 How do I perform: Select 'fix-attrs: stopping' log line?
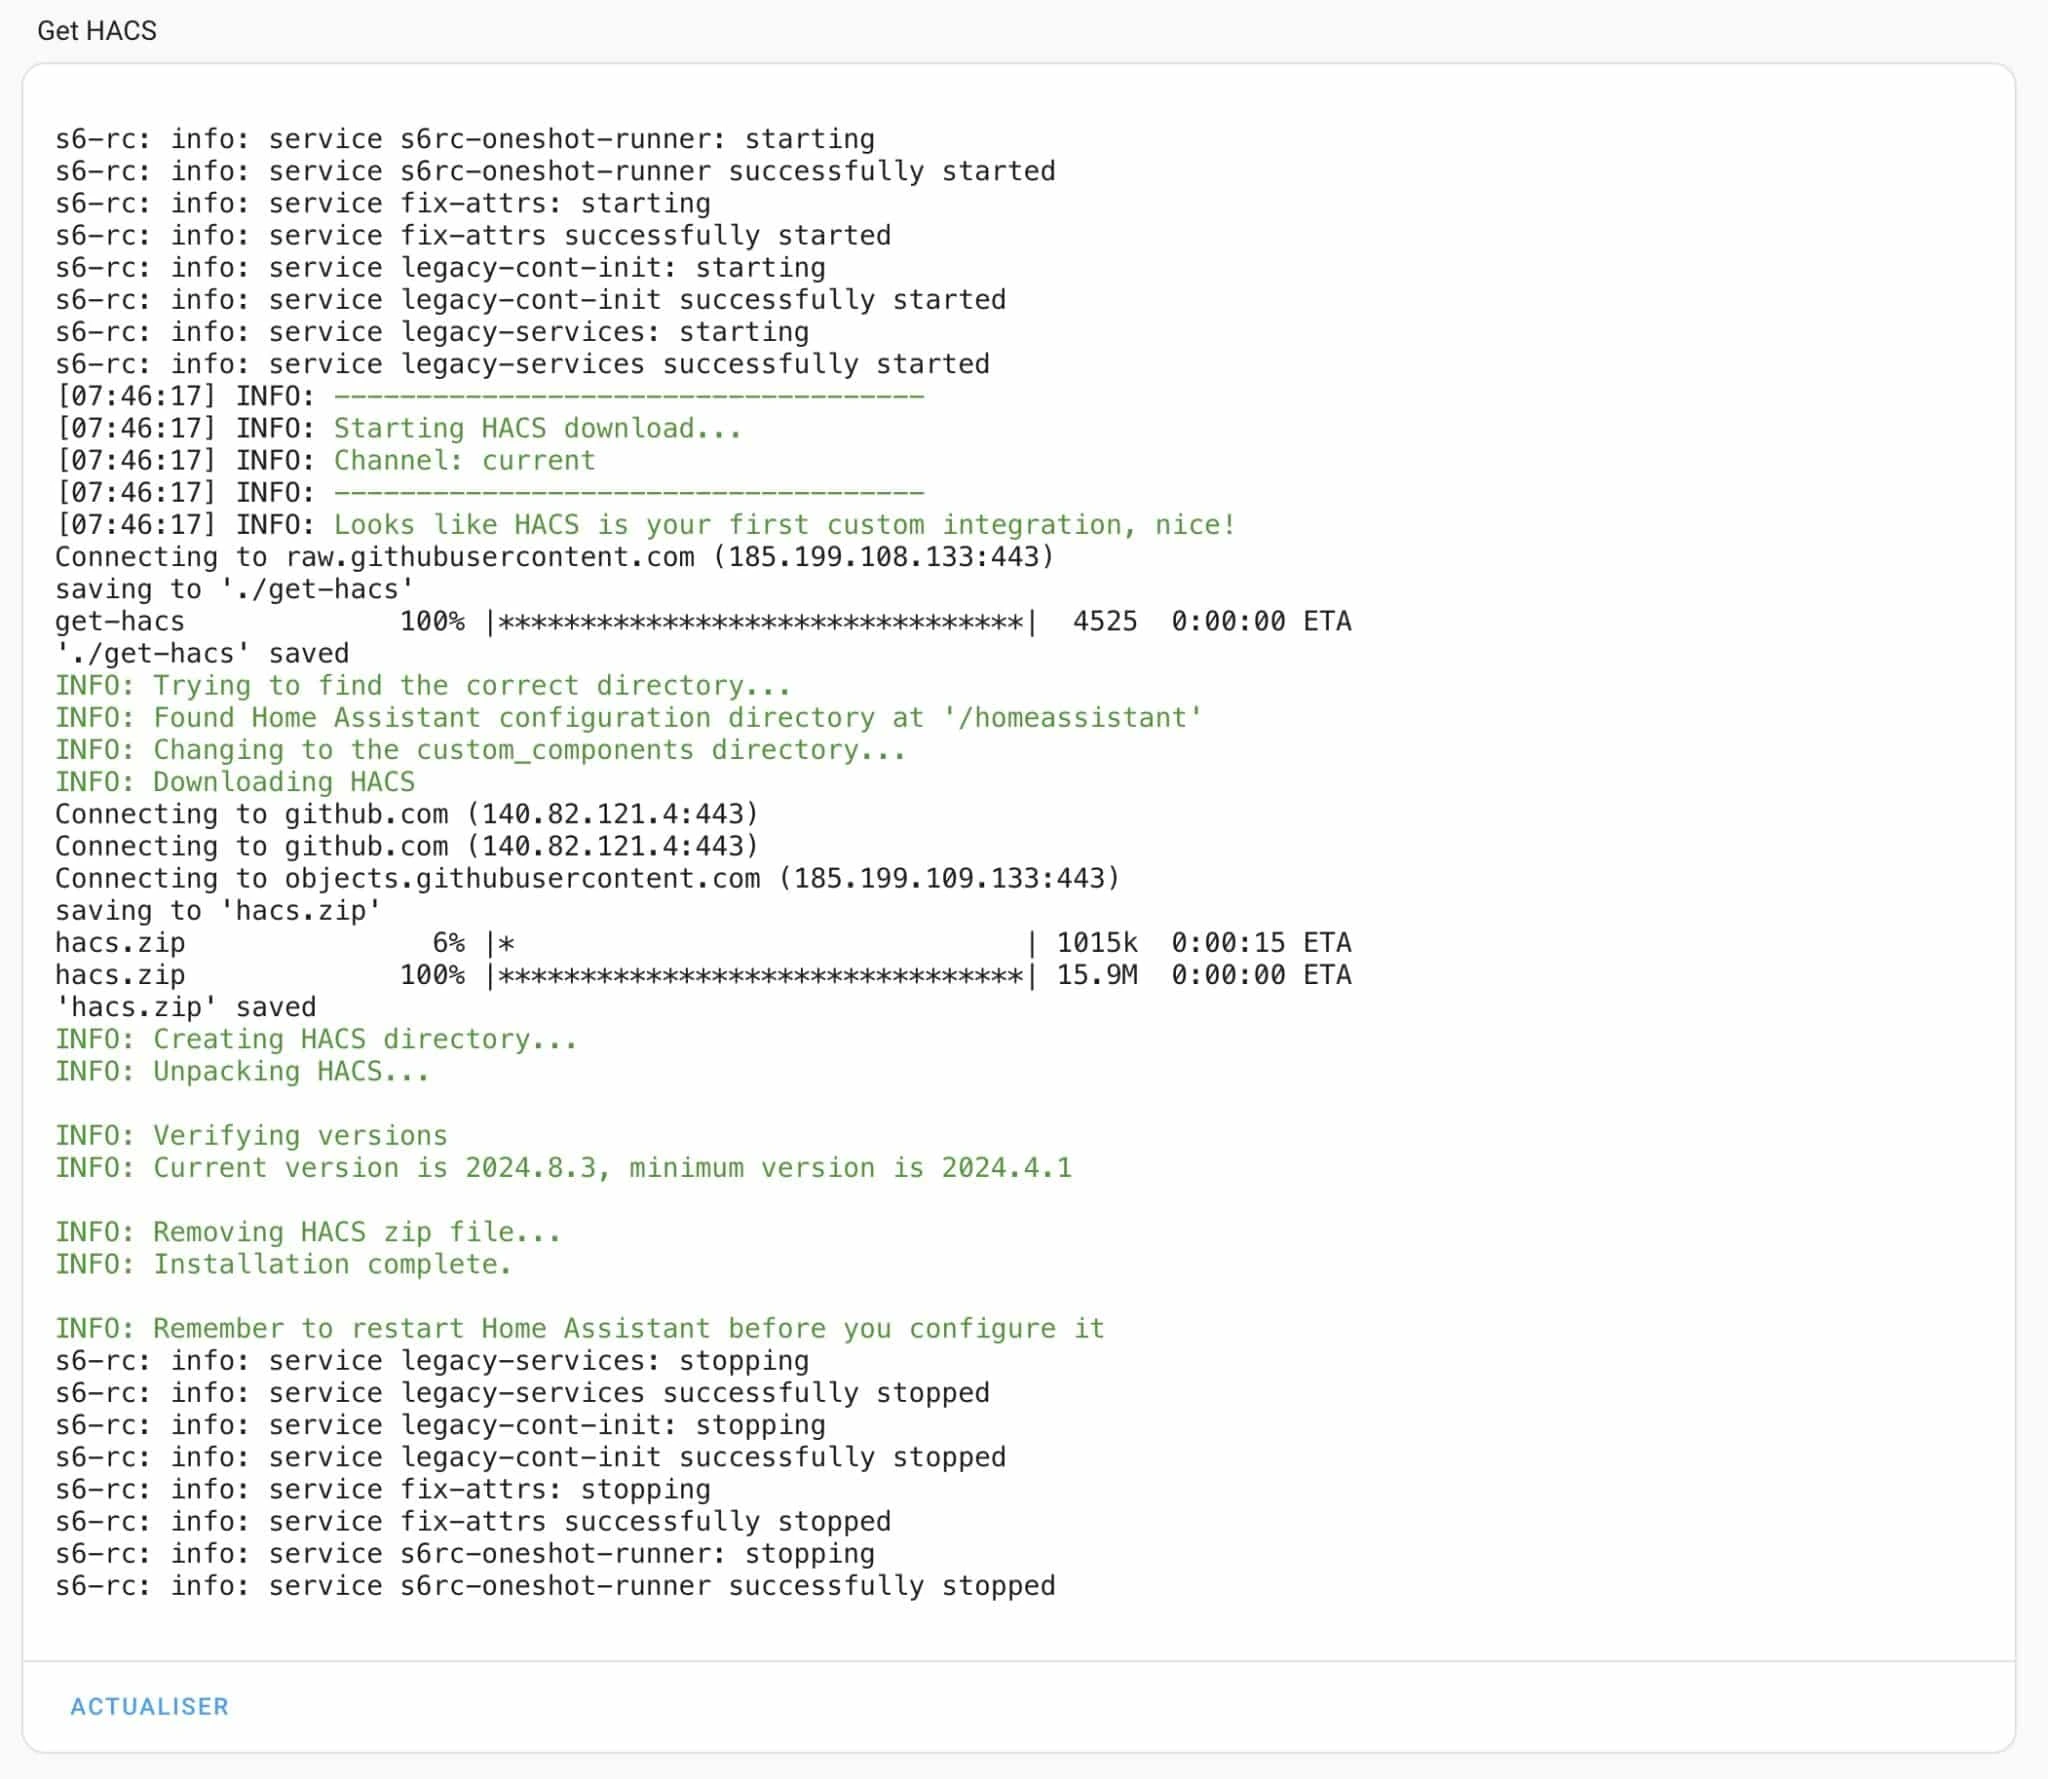[x=383, y=1489]
